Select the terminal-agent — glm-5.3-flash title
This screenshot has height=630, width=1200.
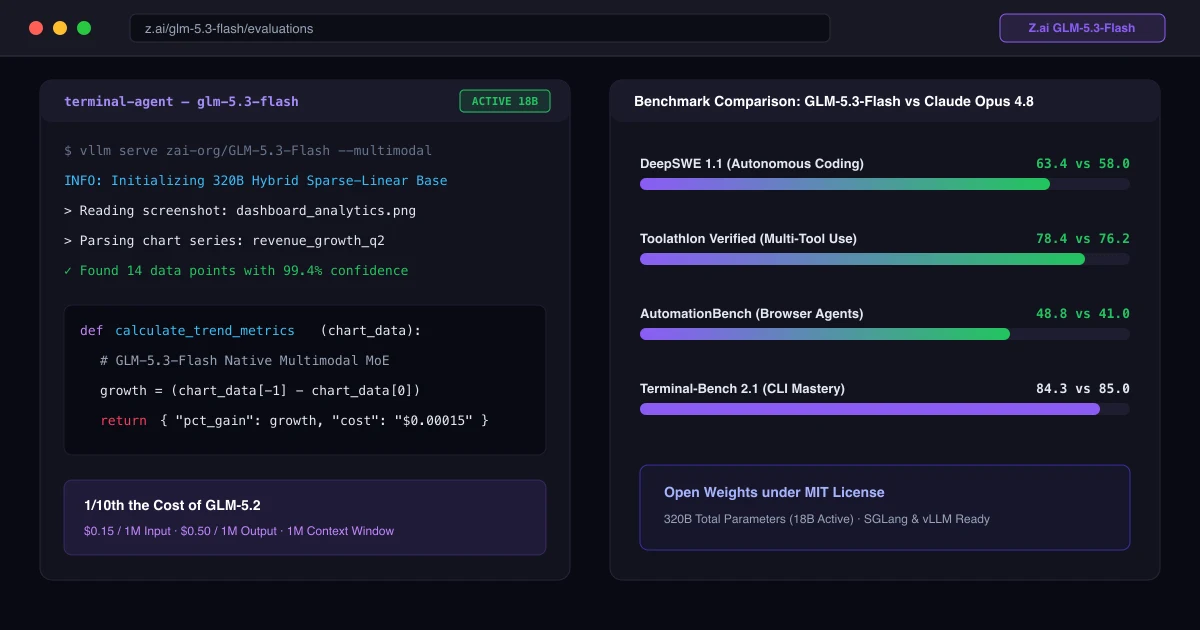[181, 101]
